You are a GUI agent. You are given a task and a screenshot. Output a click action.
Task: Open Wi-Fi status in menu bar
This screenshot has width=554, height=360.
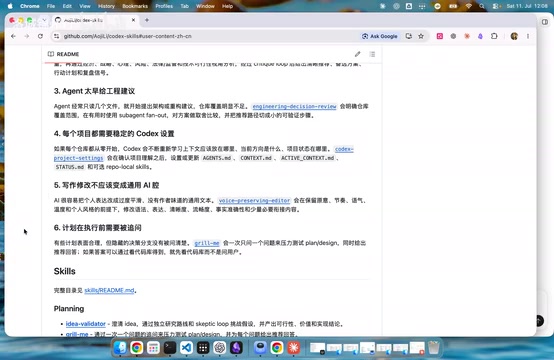(x=468, y=6)
